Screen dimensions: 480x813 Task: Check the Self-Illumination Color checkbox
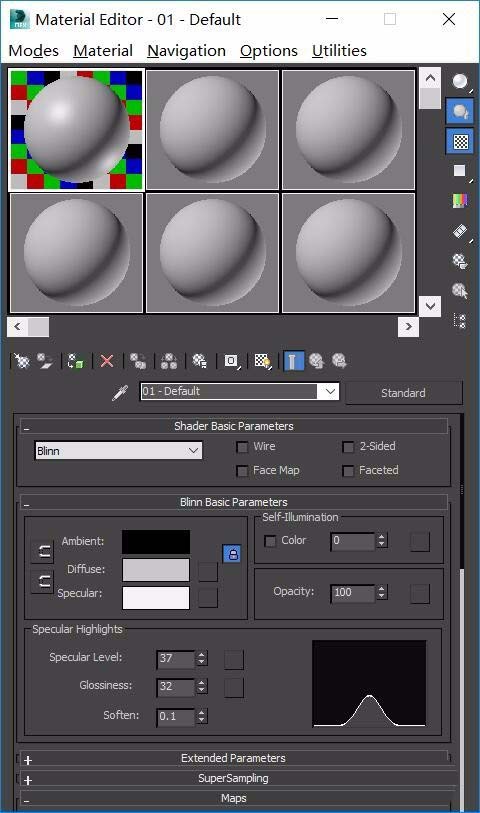point(270,541)
